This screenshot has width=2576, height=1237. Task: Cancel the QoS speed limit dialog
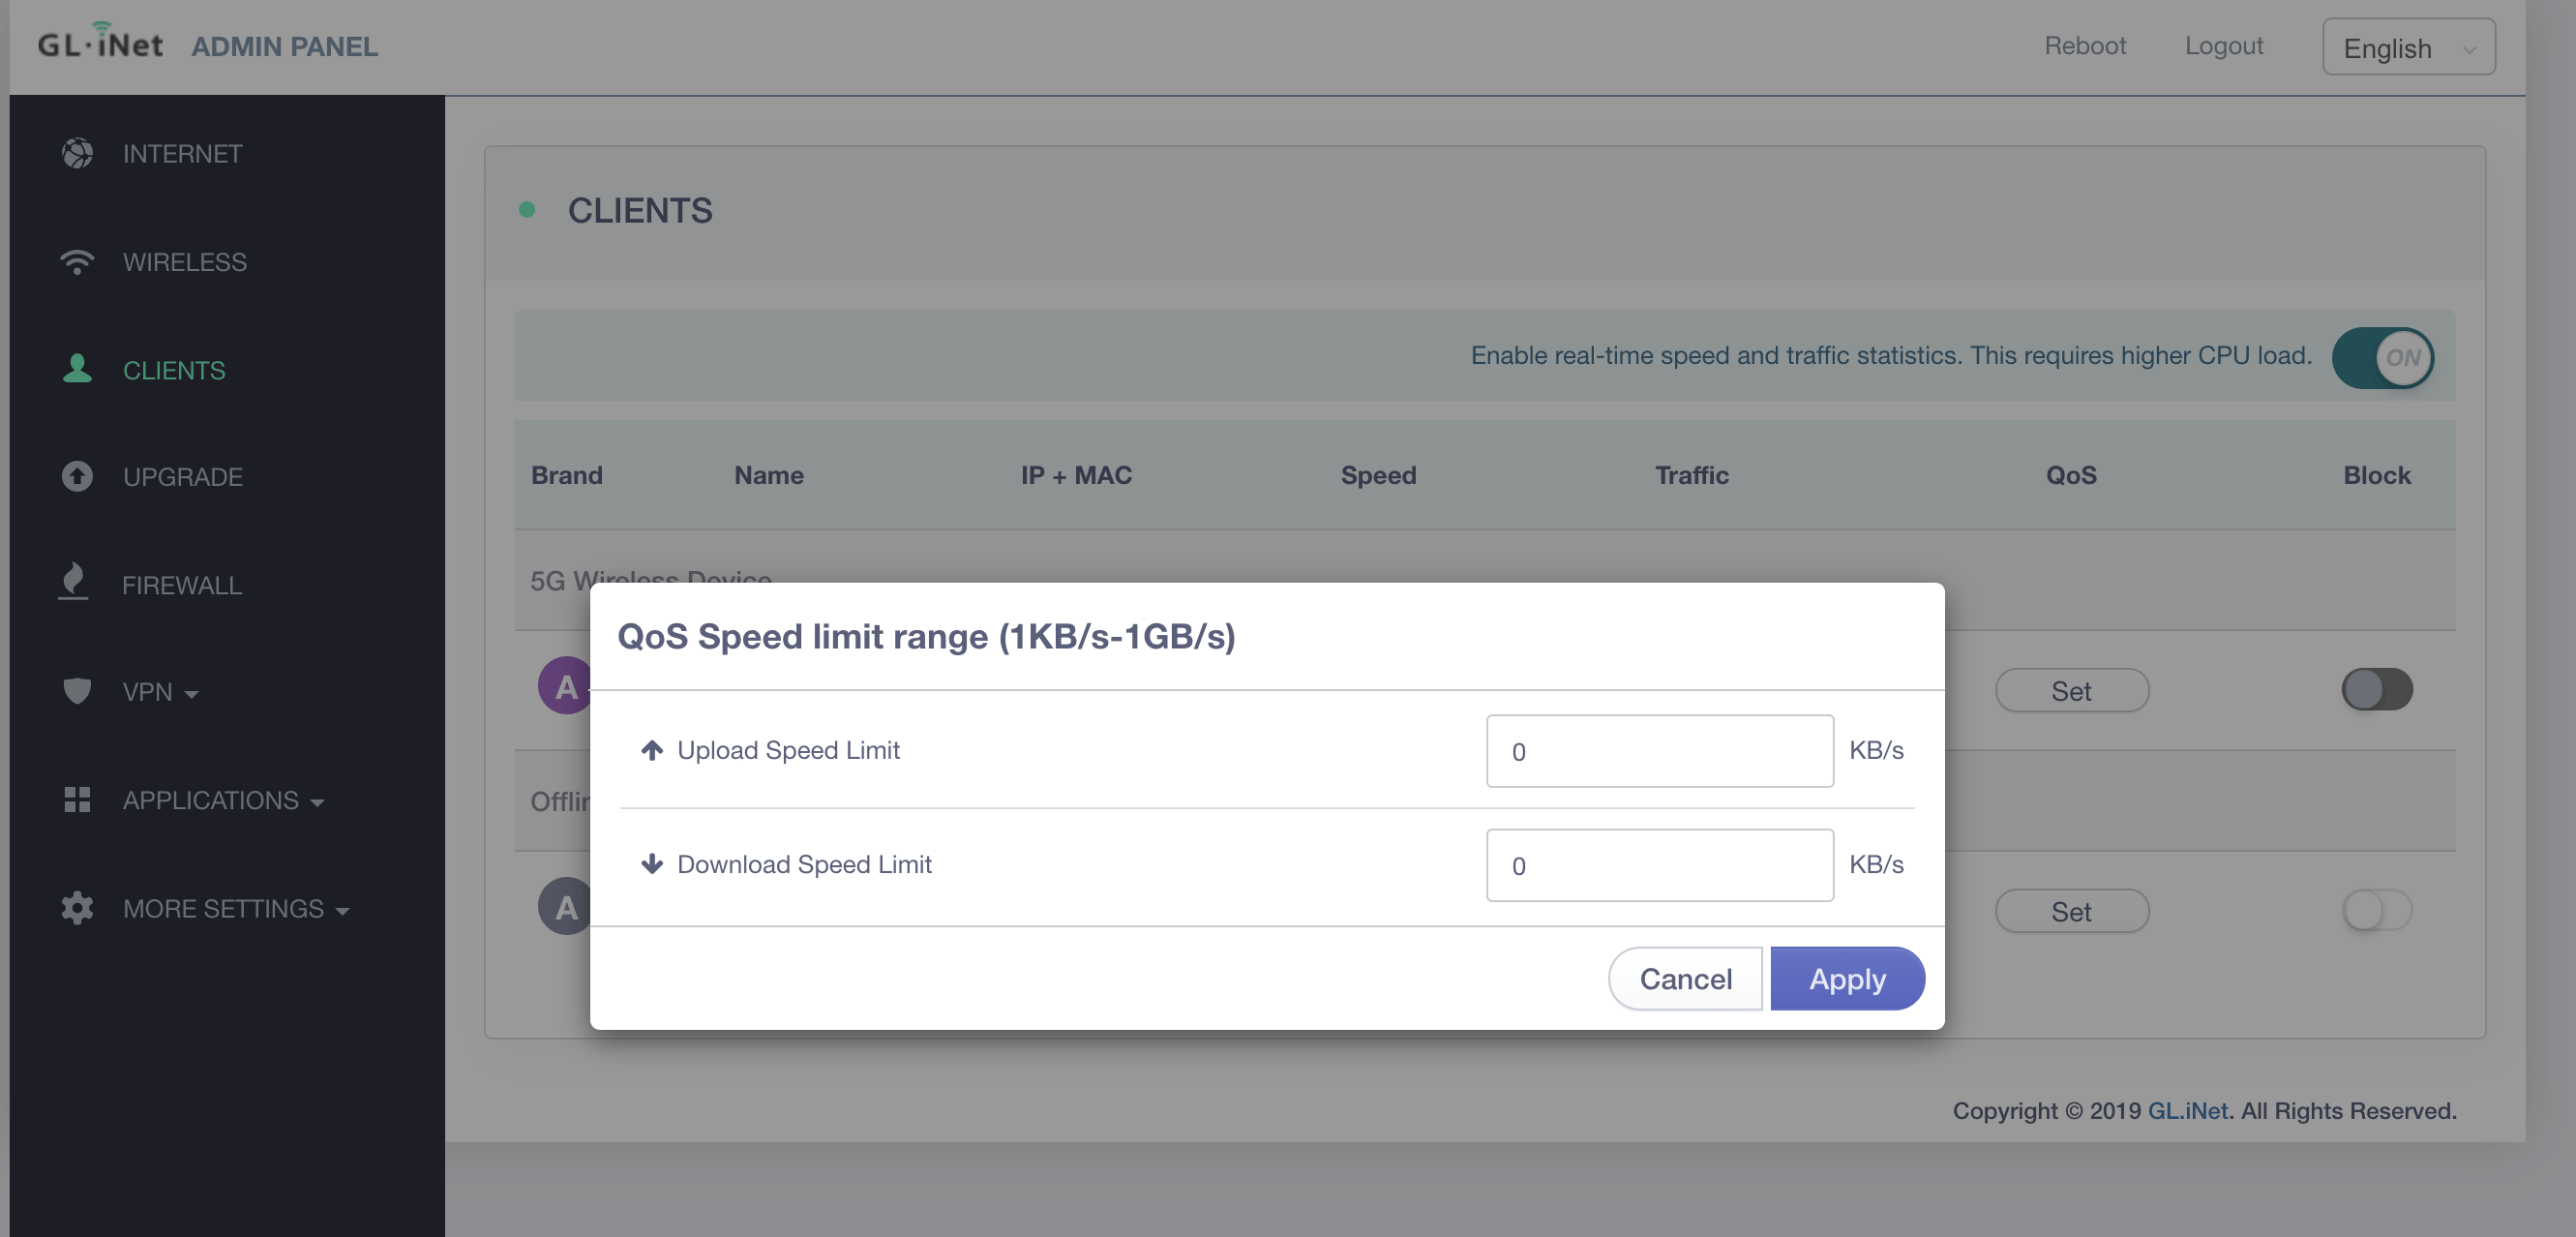pyautogui.click(x=1684, y=978)
